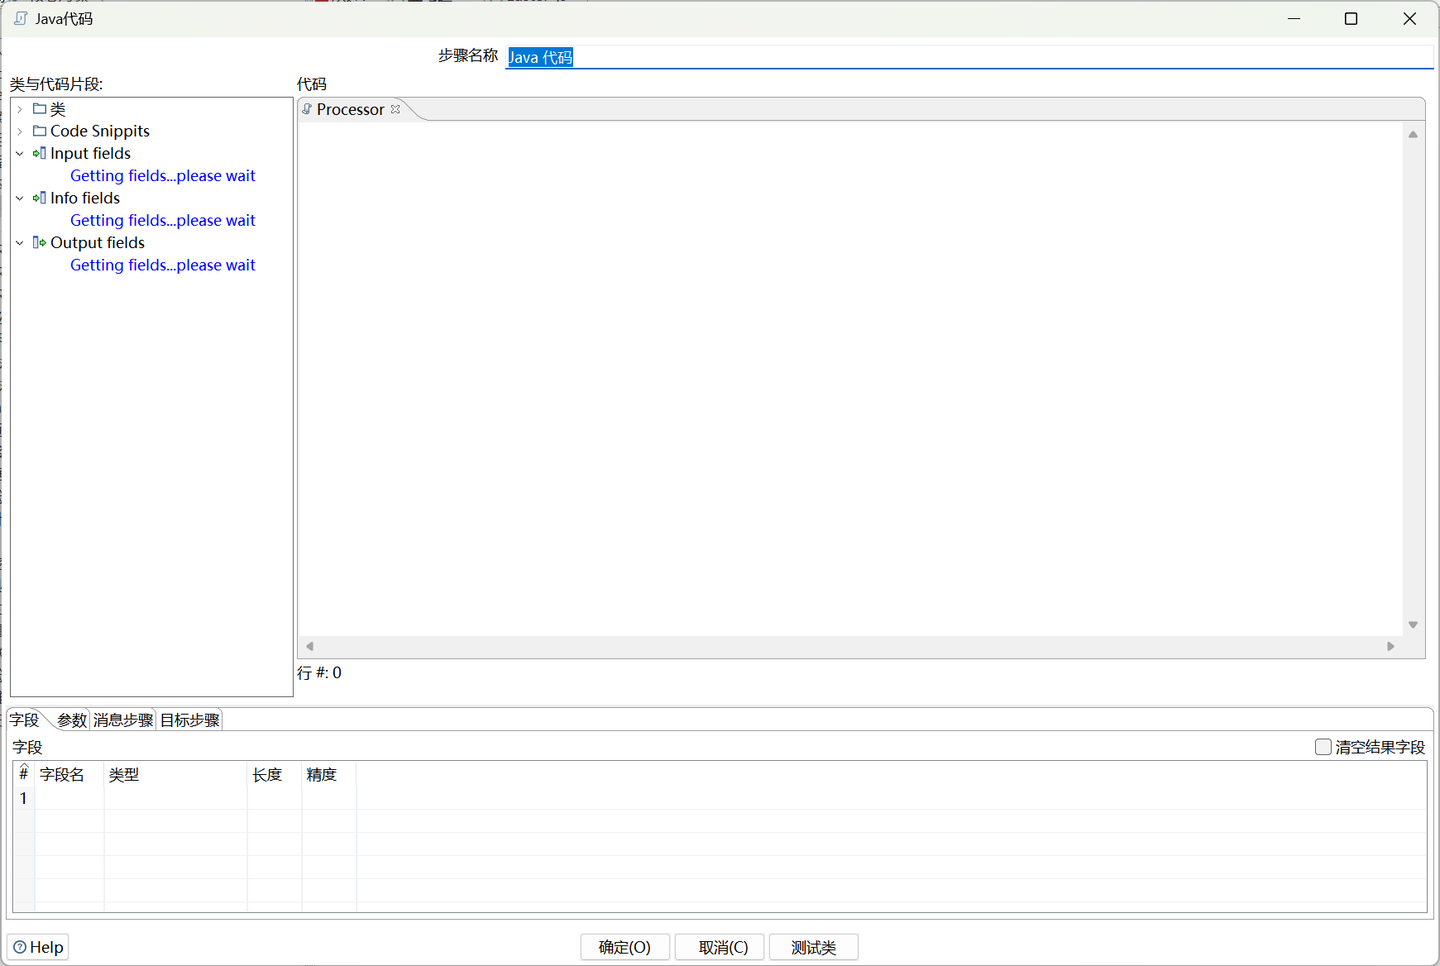1440x966 pixels.
Task: Close the Processor tab with its X
Action: point(395,109)
